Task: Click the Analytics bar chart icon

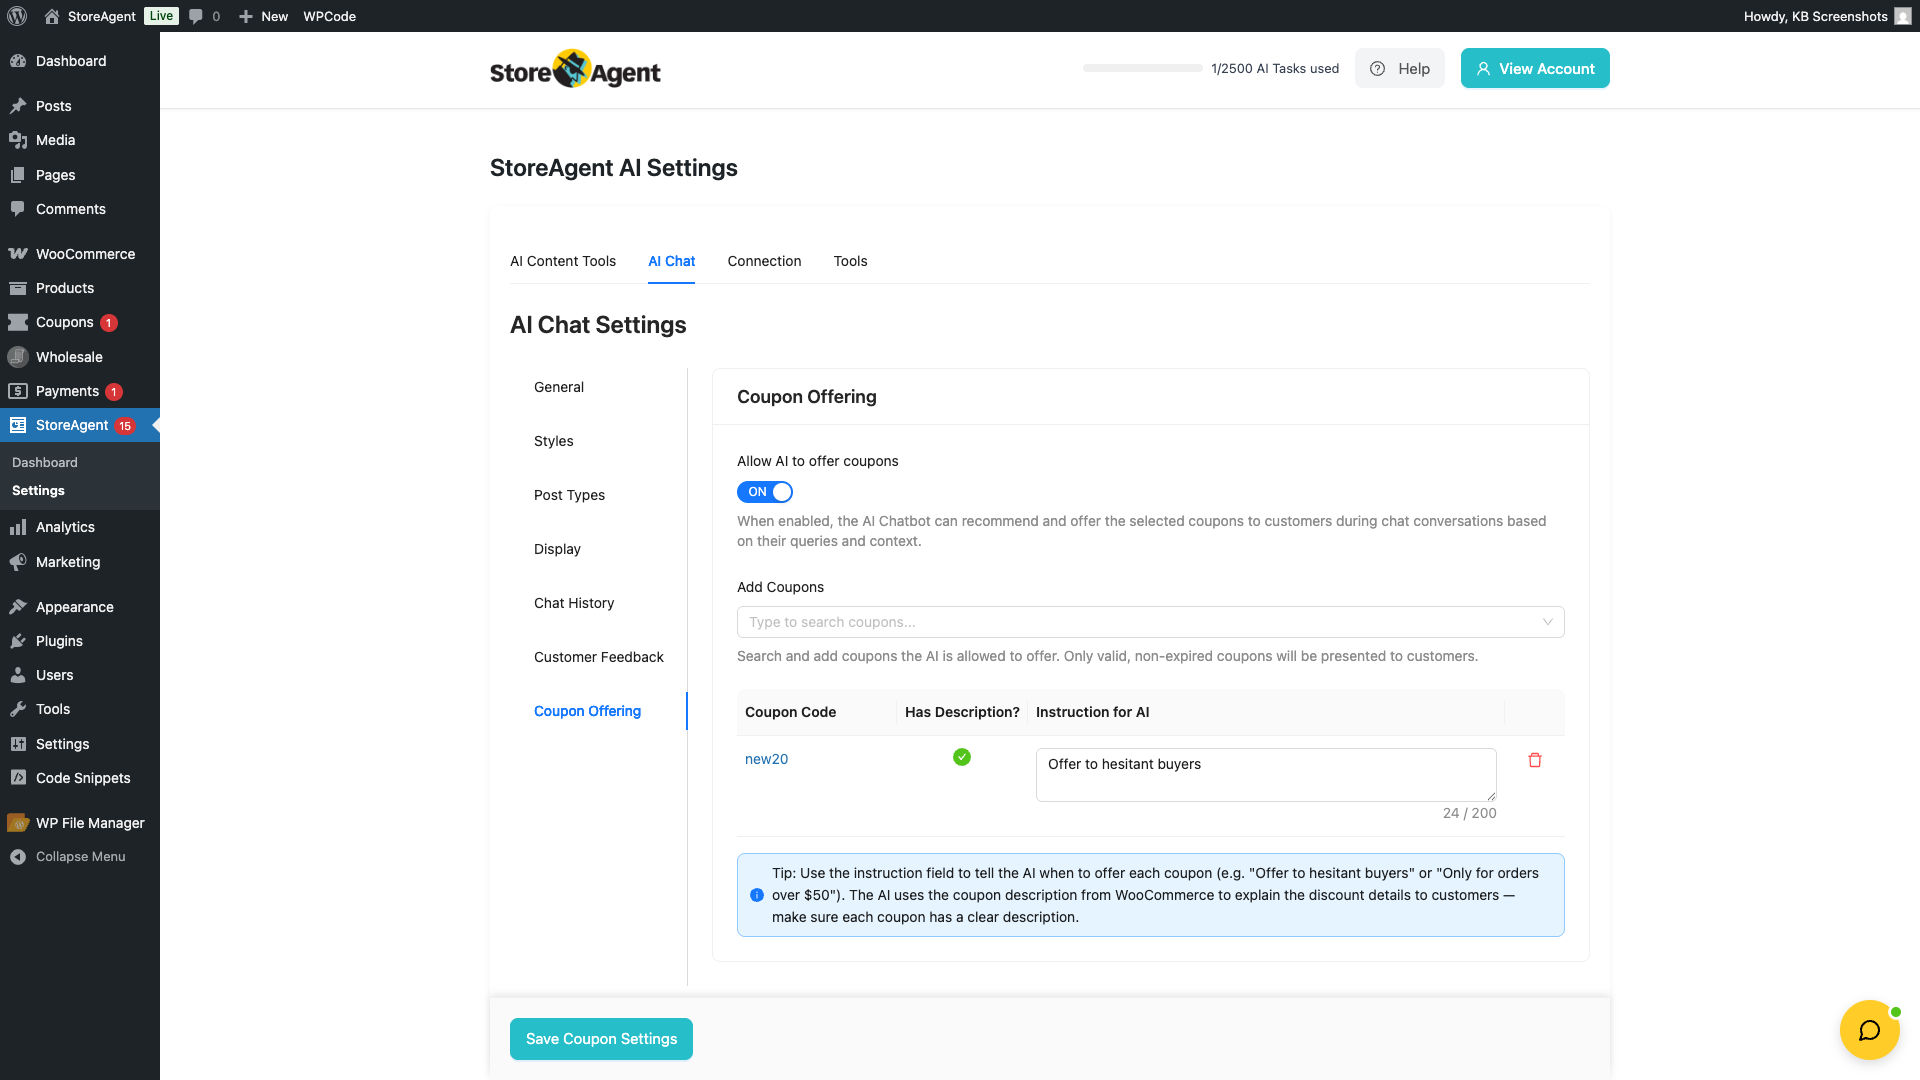Action: tap(18, 527)
